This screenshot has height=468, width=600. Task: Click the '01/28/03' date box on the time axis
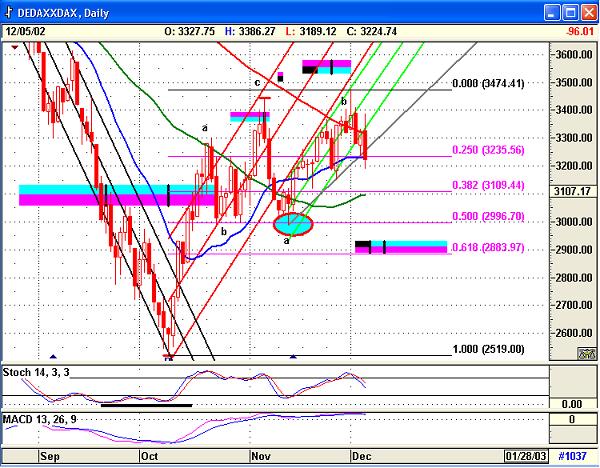pyautogui.click(x=525, y=456)
